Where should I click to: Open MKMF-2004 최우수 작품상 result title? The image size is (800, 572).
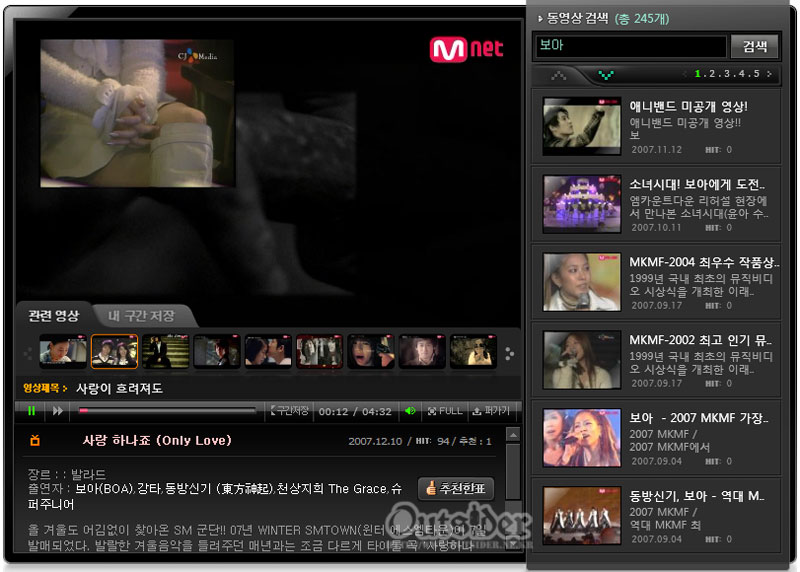(704, 262)
